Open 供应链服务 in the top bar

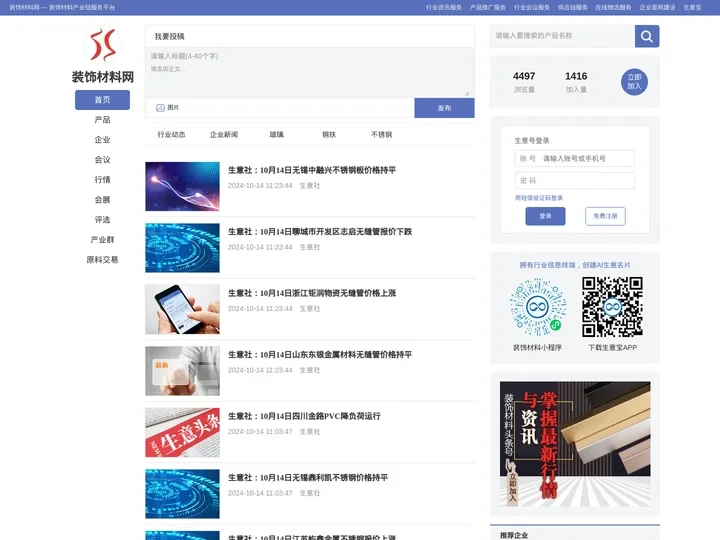click(x=573, y=7)
